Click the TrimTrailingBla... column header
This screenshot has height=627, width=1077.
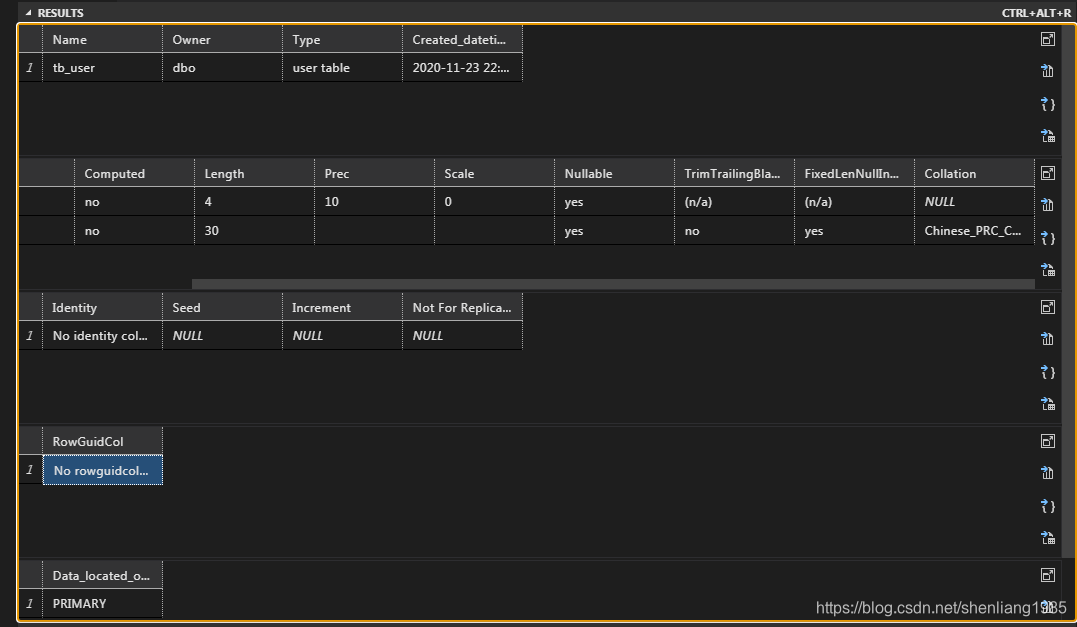coord(734,173)
